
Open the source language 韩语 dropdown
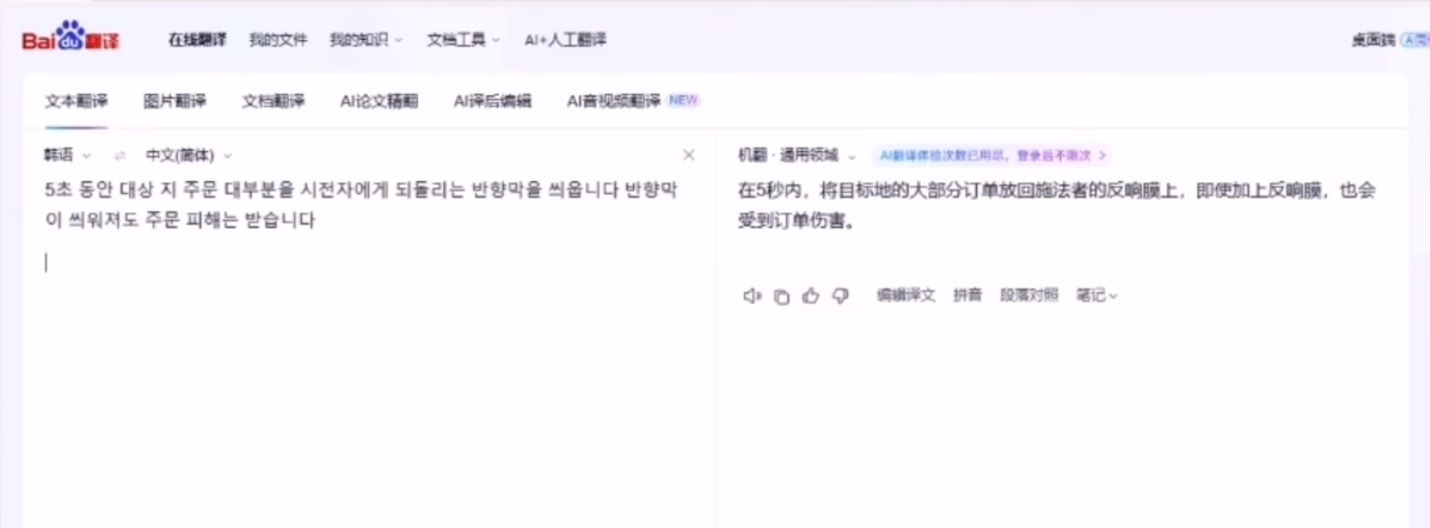coord(67,155)
